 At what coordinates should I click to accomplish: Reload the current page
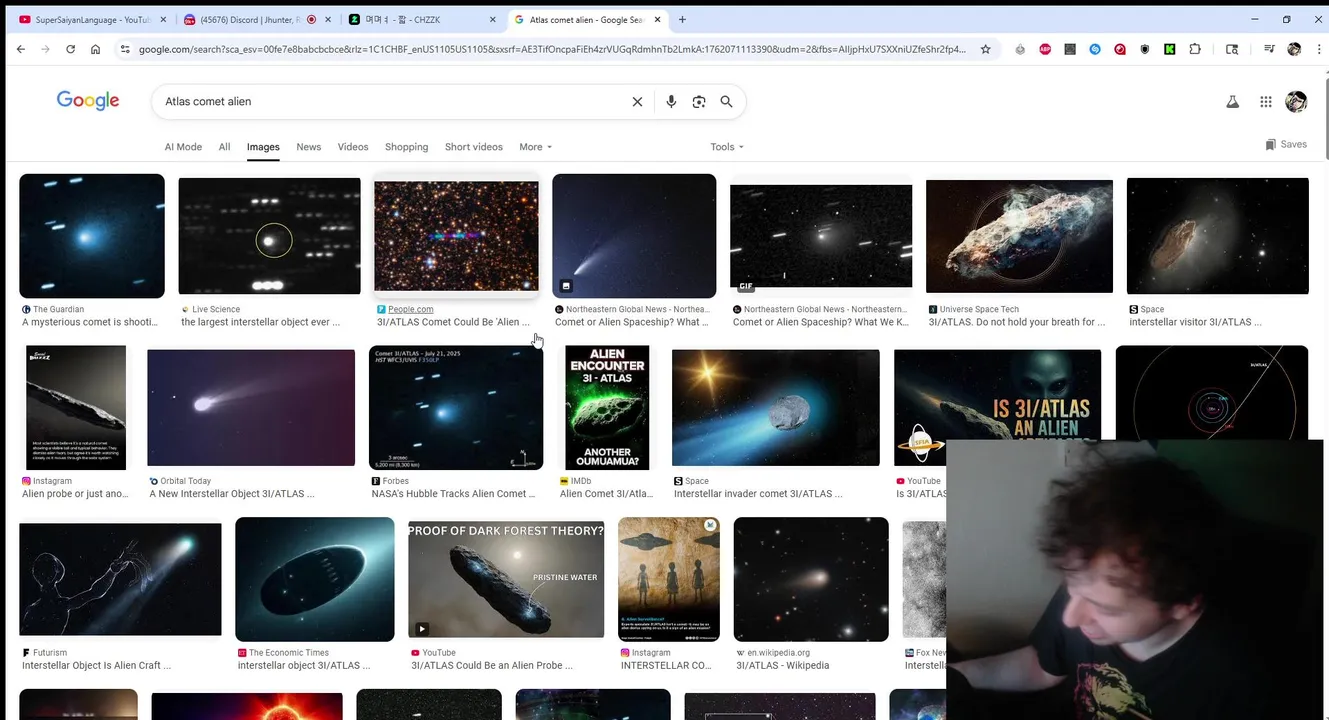[70, 49]
